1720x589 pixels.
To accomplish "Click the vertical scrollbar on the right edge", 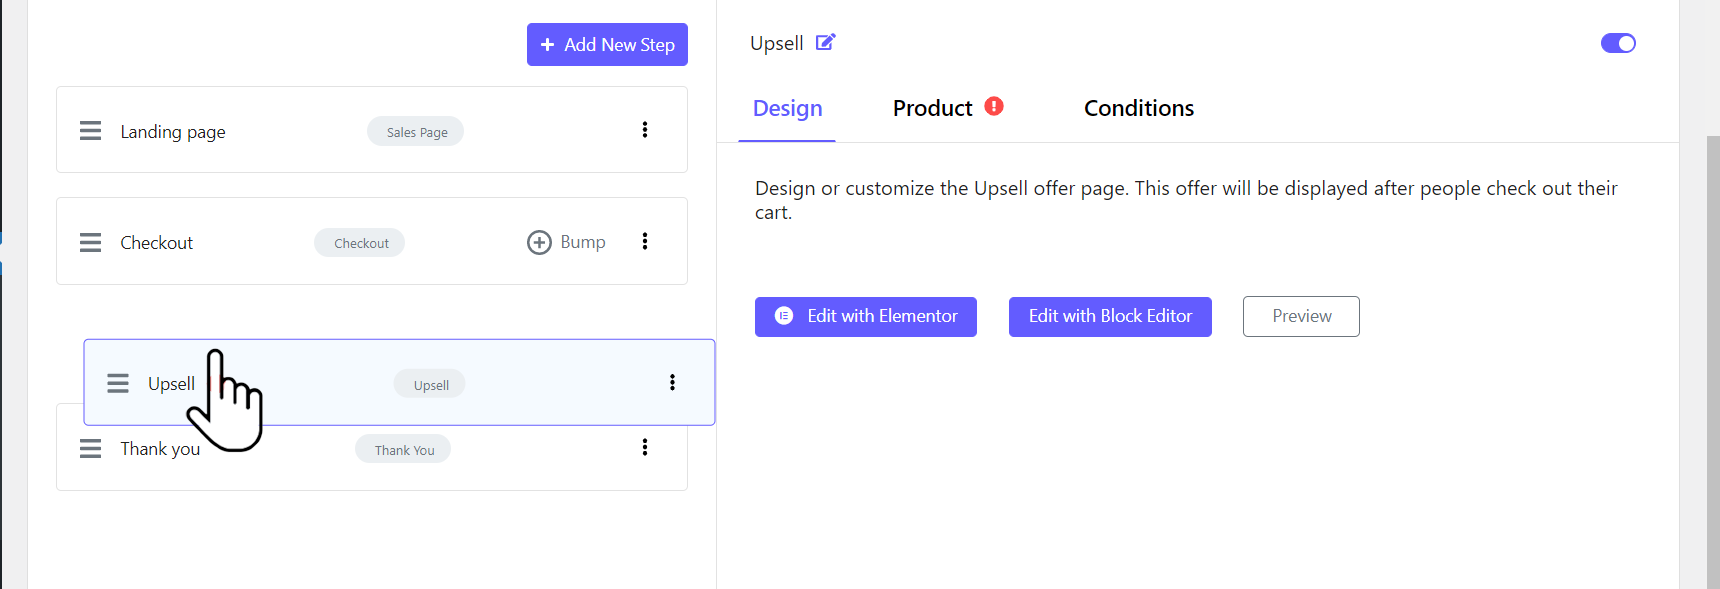I will [1713, 360].
